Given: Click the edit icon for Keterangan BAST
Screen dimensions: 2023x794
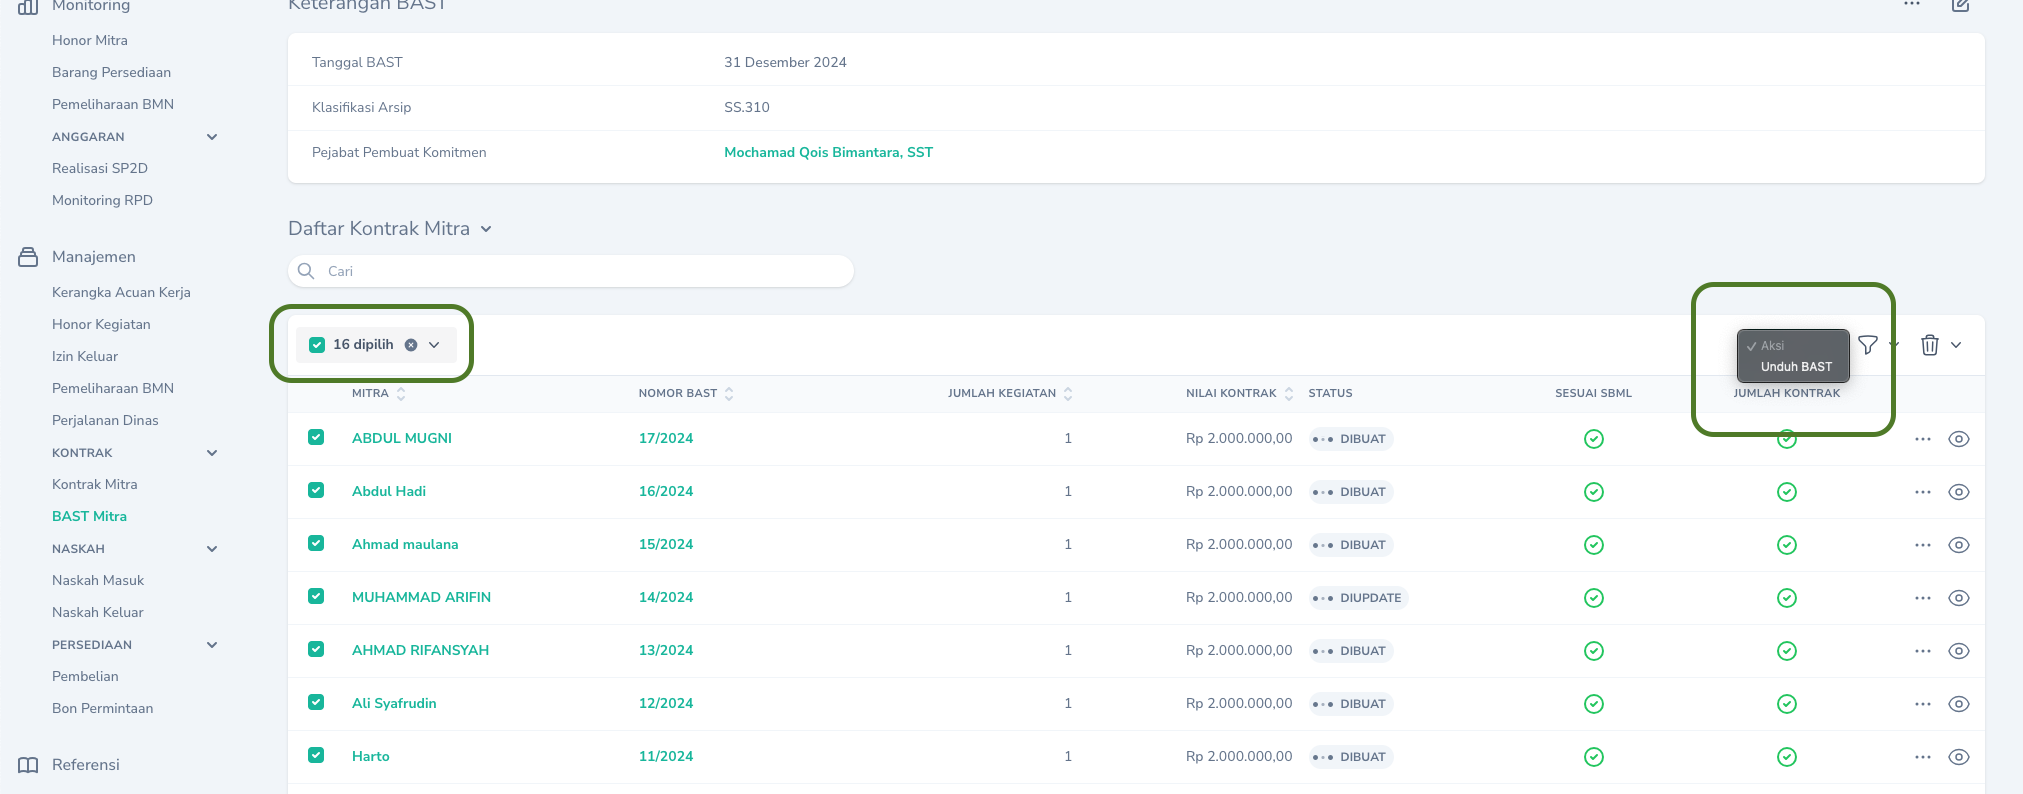Looking at the screenshot, I should click(x=1961, y=5).
